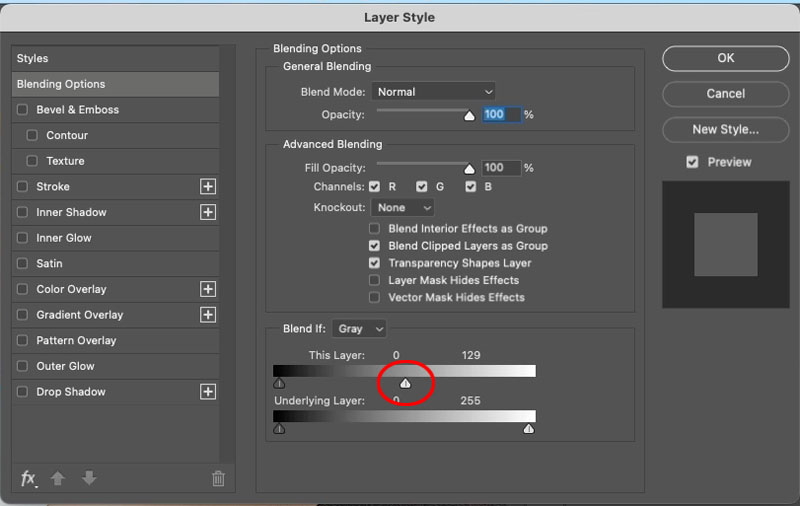800x506 pixels.
Task: Select Blending Options in the list
Action: pos(115,84)
